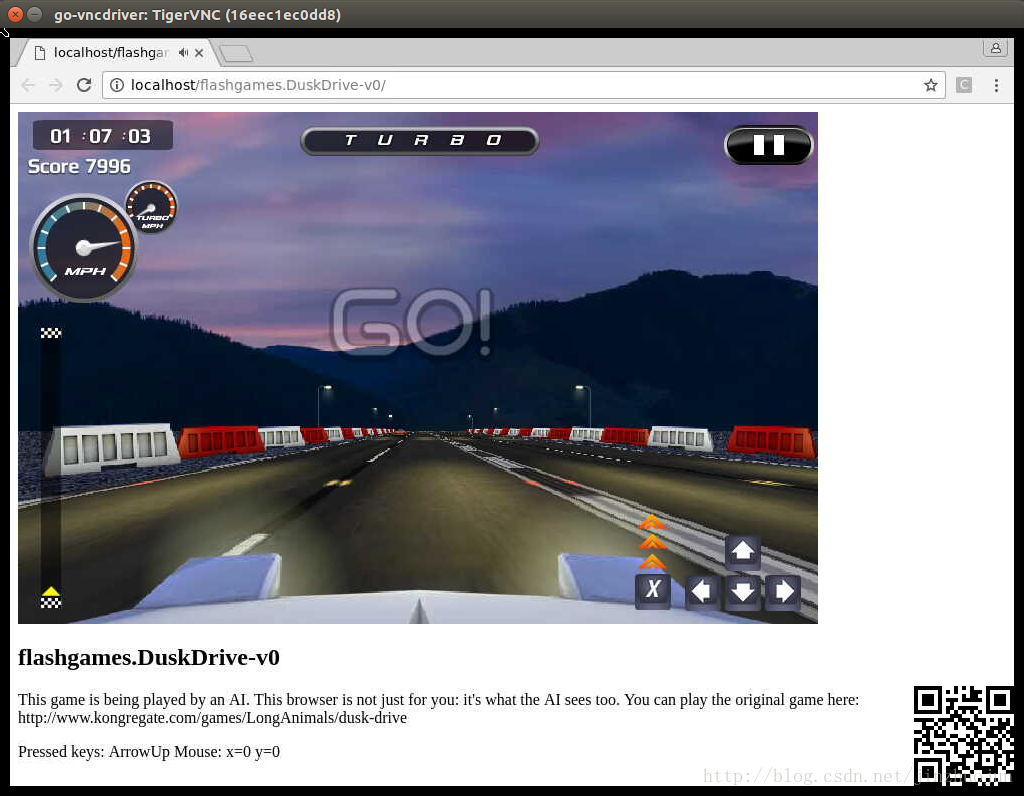Click the kongregate.com dusk-drive URL text
1024x796 pixels.
tap(212, 718)
